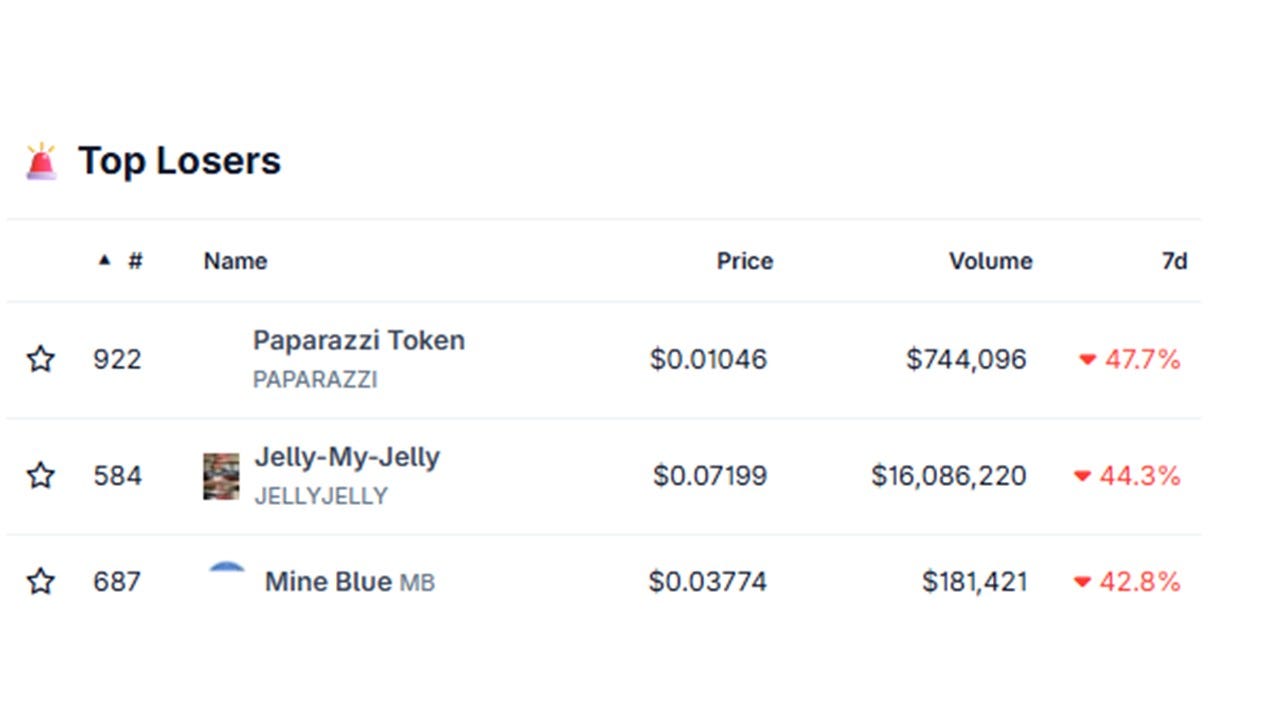Click the sort arrow beside the # column
Screen dimensions: 1280x720
[104, 261]
